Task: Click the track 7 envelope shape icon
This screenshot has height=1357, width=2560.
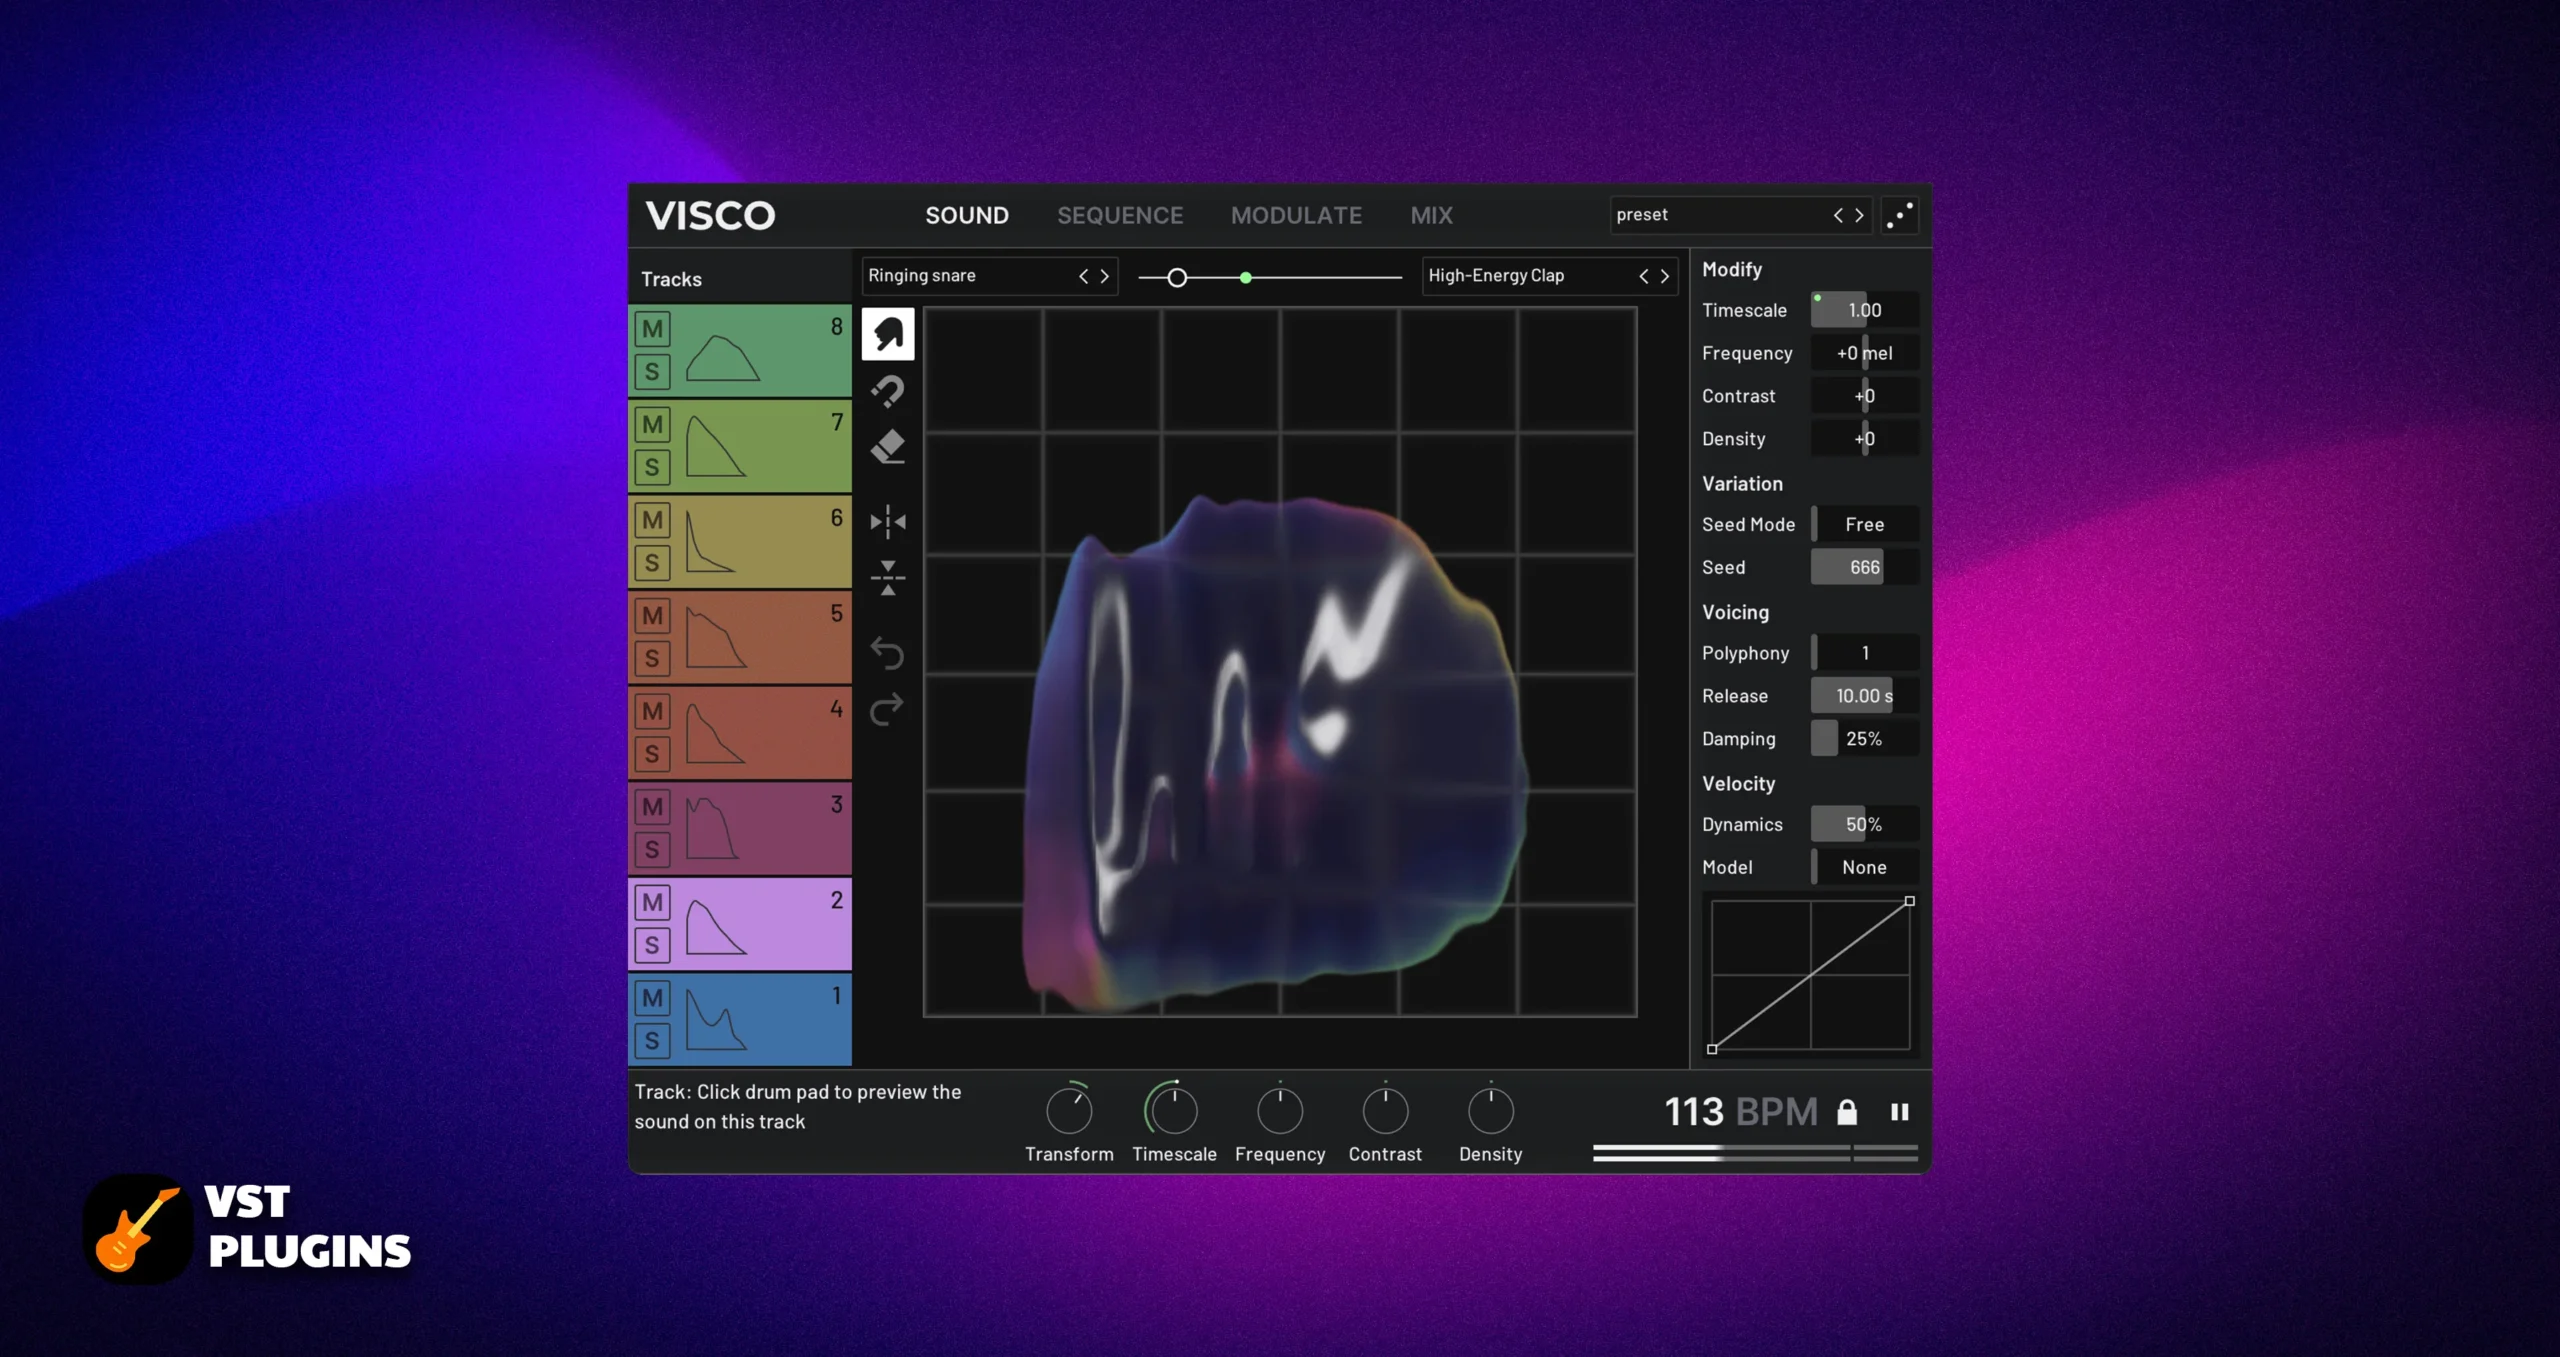Action: click(716, 446)
